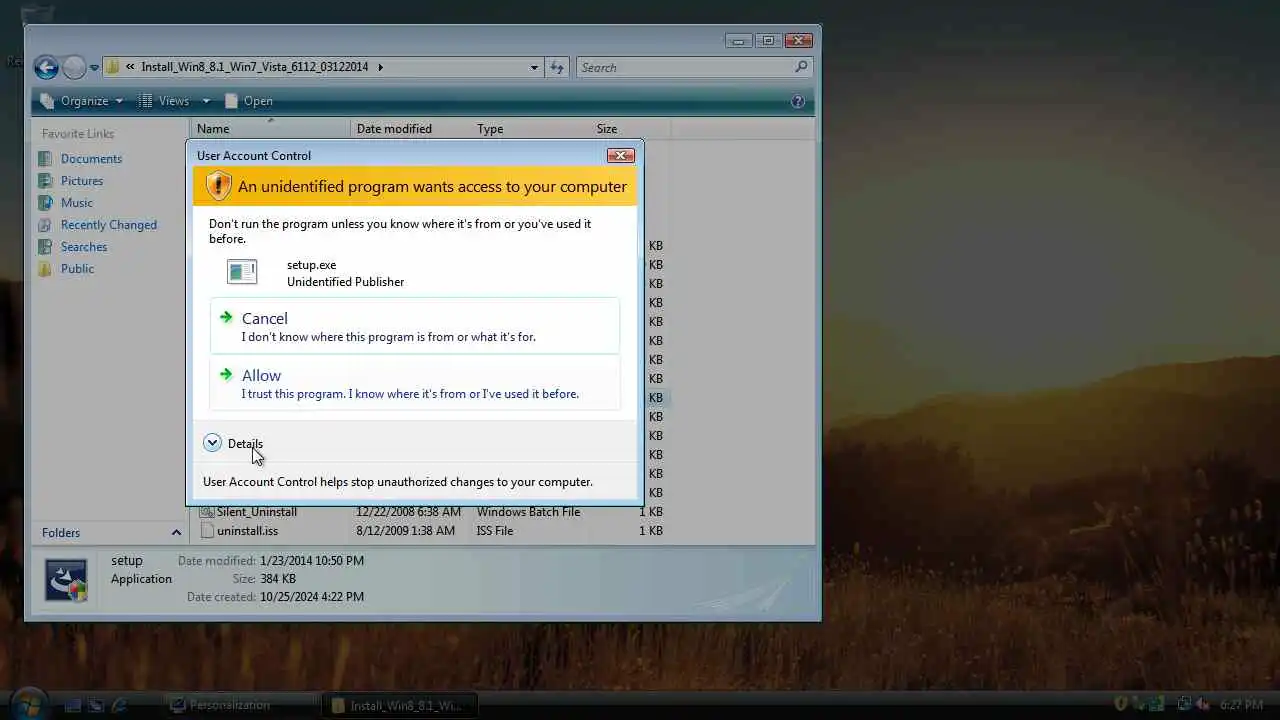Expand the address bar path arrow
Screen dimensions: 1280x720
coord(380,67)
